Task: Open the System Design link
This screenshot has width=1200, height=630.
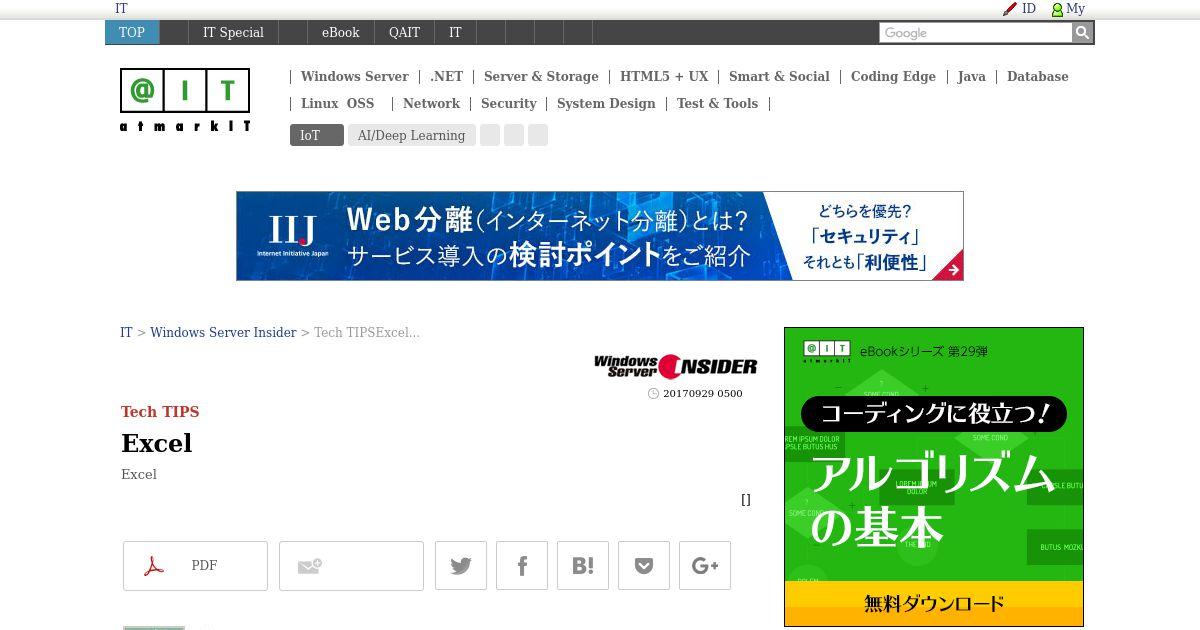Action: tap(606, 103)
